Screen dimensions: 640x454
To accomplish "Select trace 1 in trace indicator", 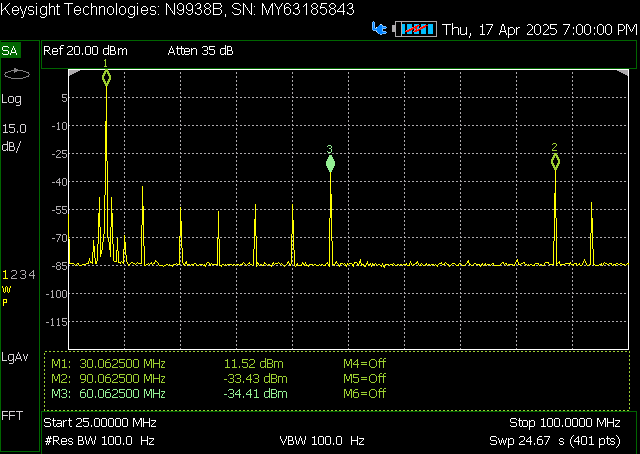I will [x=5, y=275].
